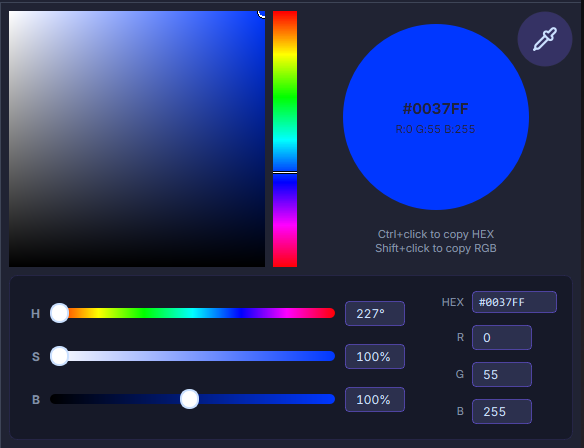Click the hue value field showing 227°
This screenshot has width=584, height=448.
375,314
